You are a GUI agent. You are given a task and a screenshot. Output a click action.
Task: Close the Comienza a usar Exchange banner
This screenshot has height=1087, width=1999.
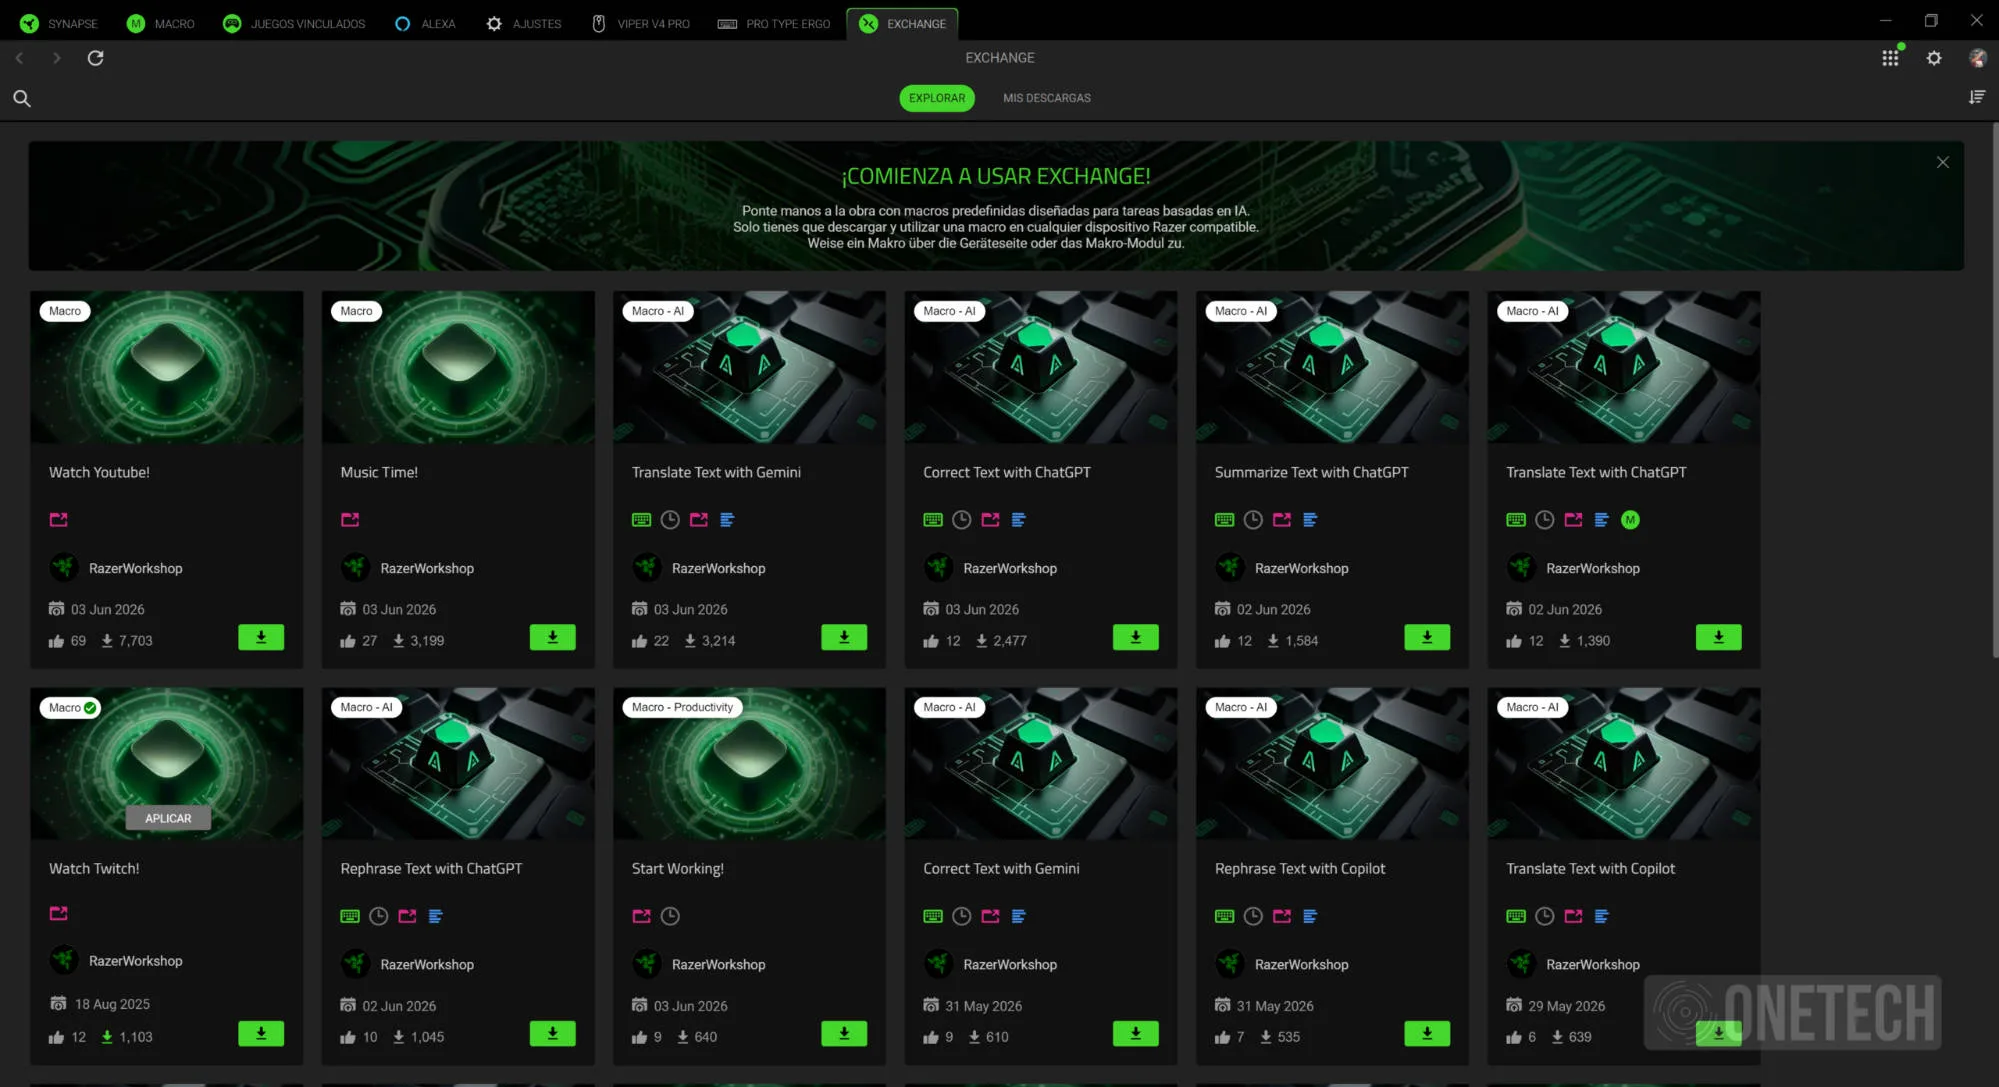(1942, 162)
